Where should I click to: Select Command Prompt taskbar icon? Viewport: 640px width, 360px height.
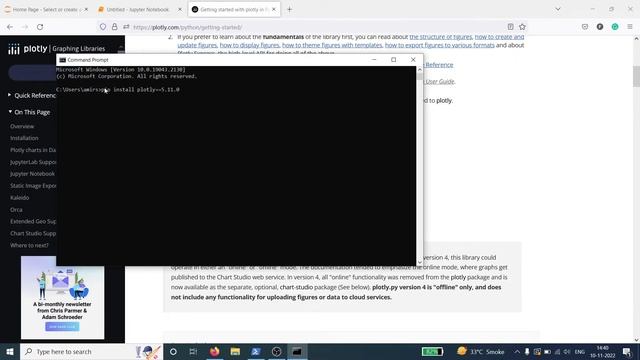pos(297,351)
